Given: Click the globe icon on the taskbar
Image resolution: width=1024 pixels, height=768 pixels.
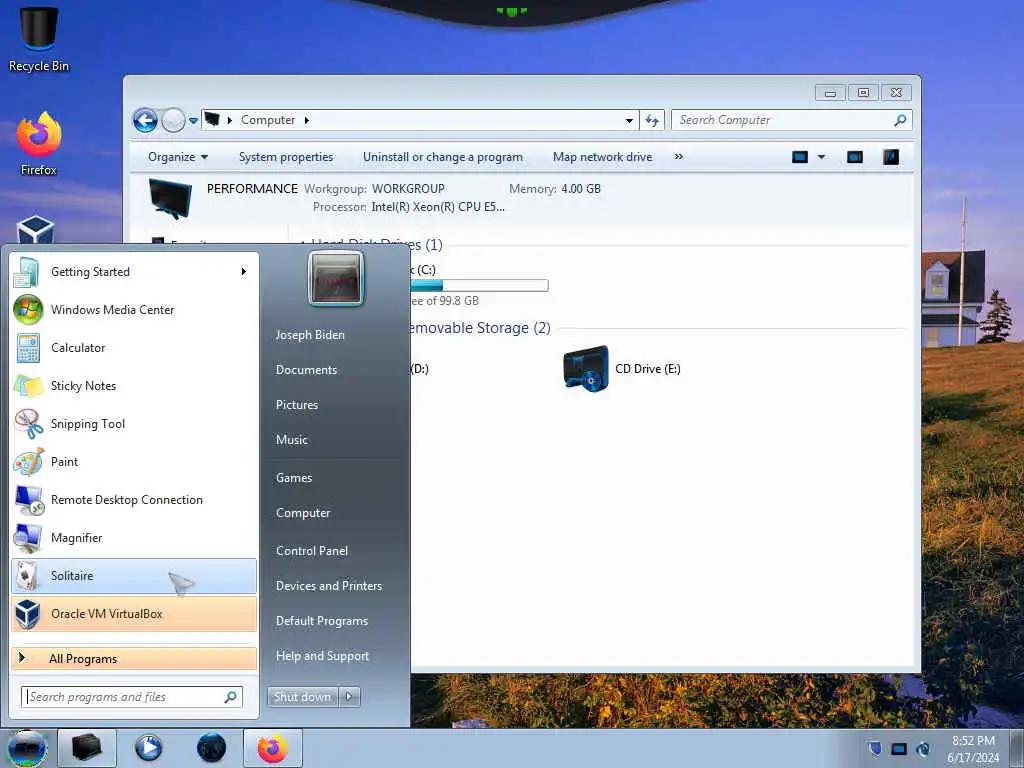Looking at the screenshot, I should 211,748.
